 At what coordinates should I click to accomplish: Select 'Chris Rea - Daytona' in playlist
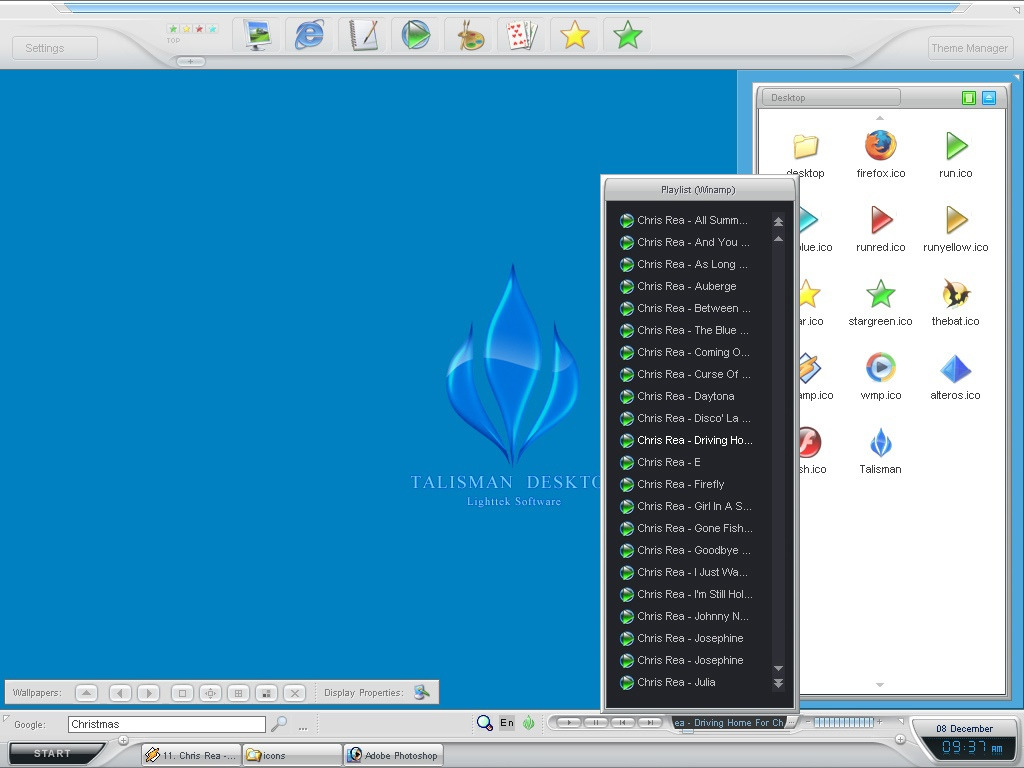pyautogui.click(x=685, y=396)
